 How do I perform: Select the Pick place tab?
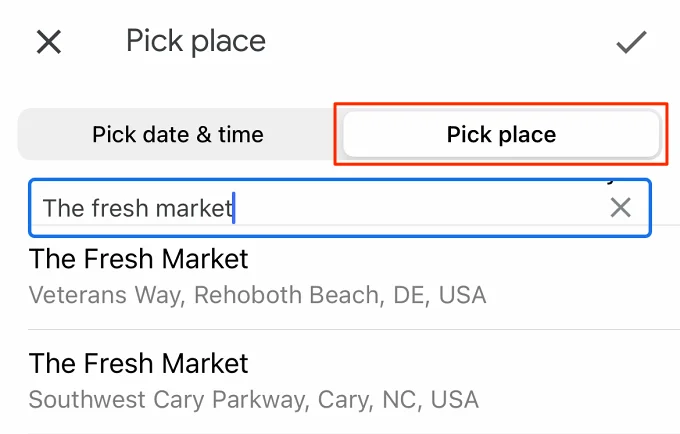[x=501, y=134]
